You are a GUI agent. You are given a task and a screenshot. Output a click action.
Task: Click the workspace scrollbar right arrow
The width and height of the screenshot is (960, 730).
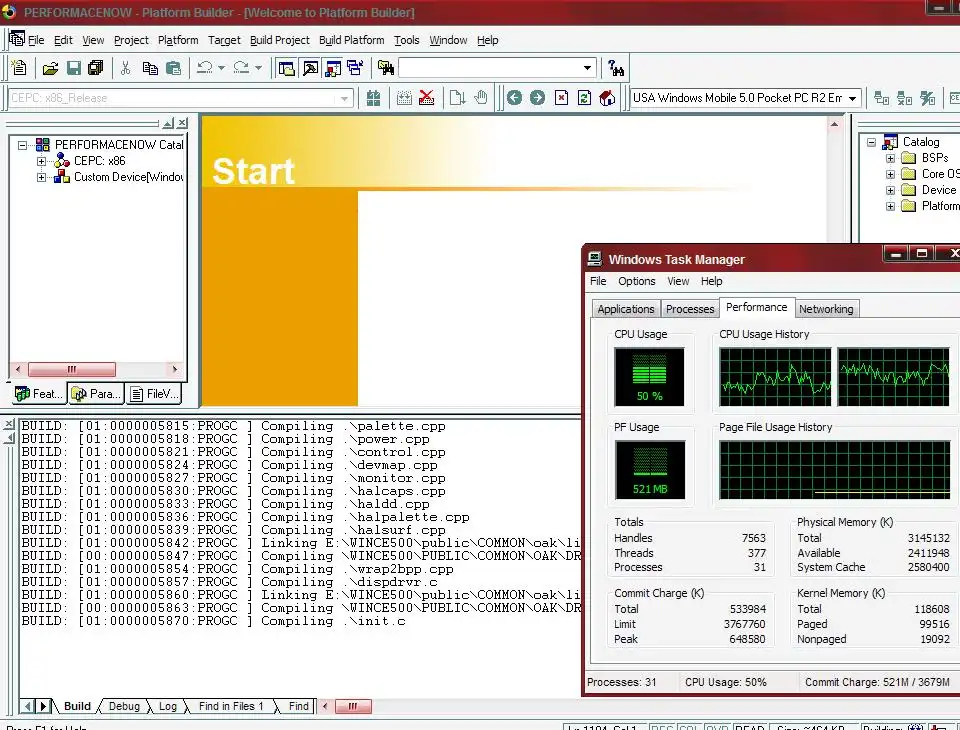coord(175,369)
